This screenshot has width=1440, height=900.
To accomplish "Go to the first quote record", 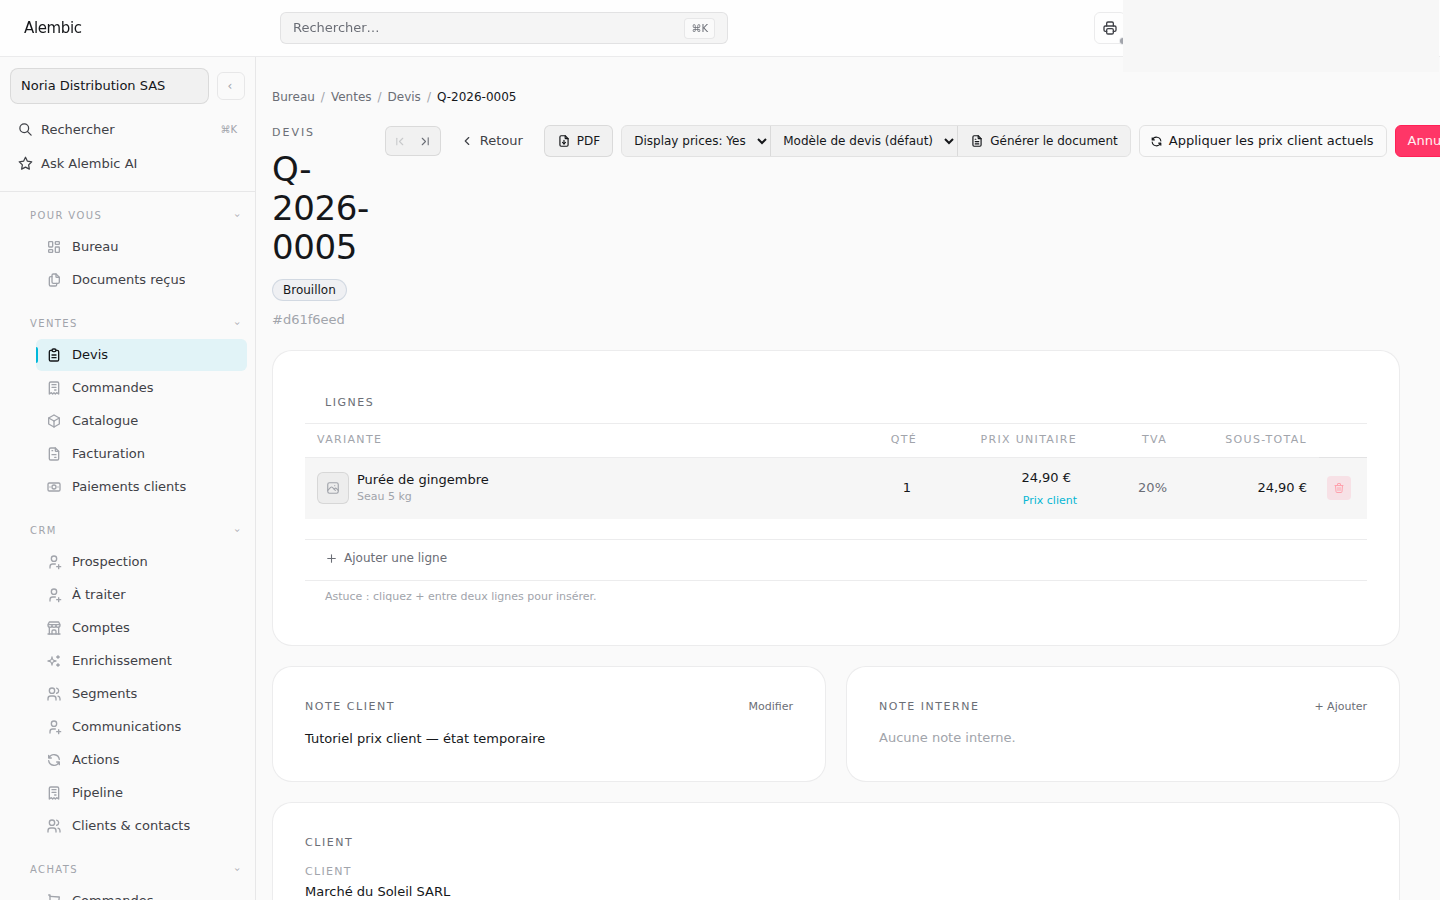I will pyautogui.click(x=400, y=141).
